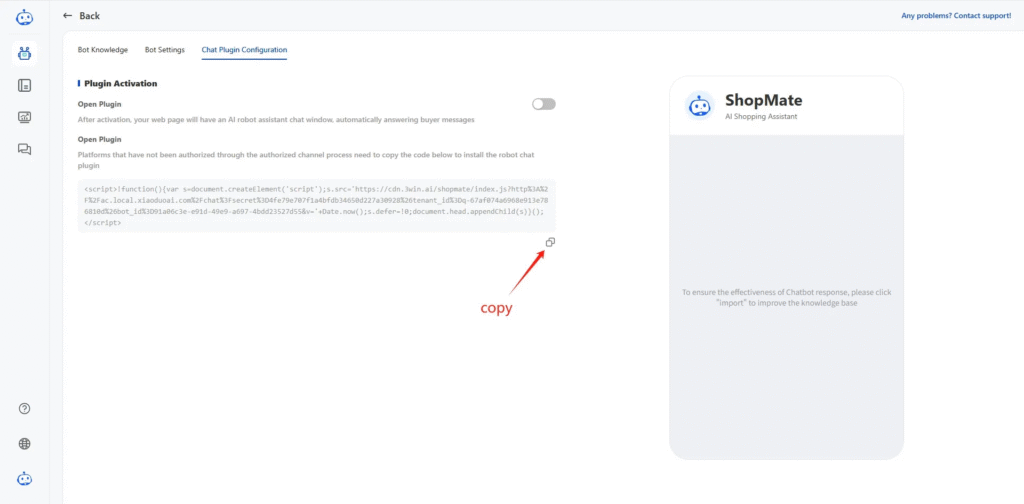This screenshot has width=1024, height=504.
Task: Click the 'Platforms that have not been authorized' text
Action: [x=307, y=161]
